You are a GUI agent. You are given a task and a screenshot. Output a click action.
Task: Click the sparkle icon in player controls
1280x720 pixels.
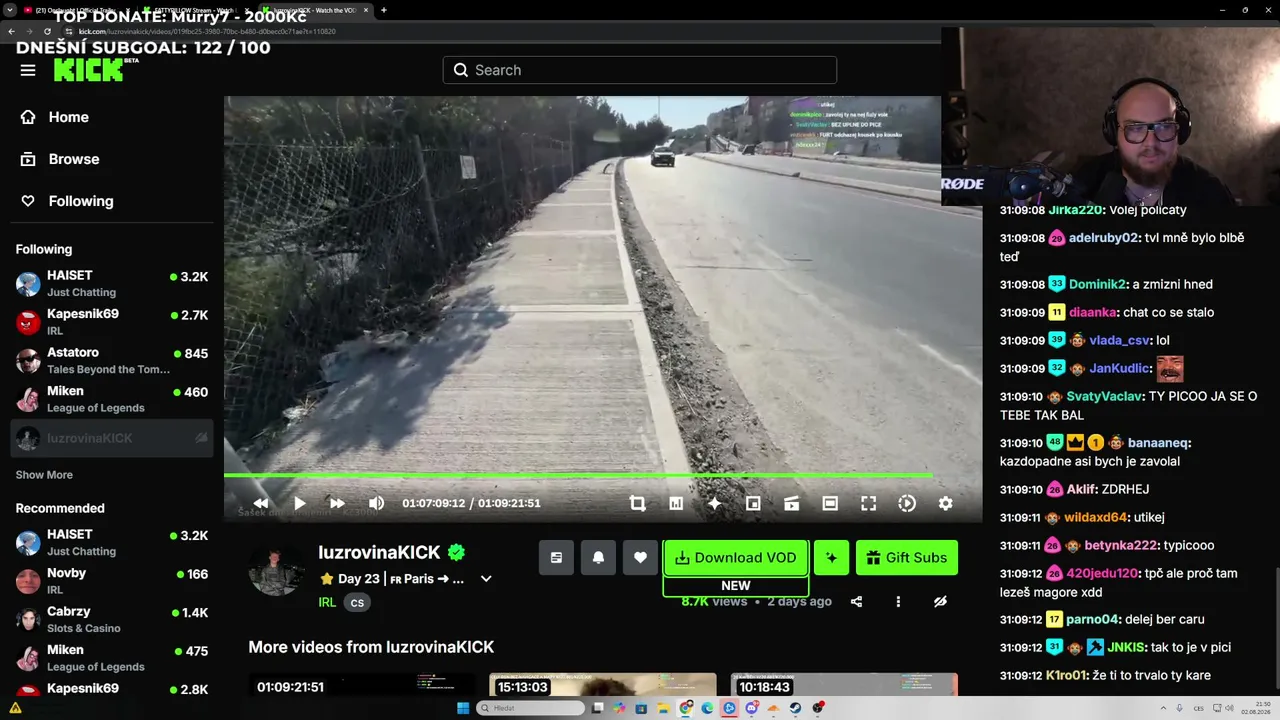pos(714,504)
